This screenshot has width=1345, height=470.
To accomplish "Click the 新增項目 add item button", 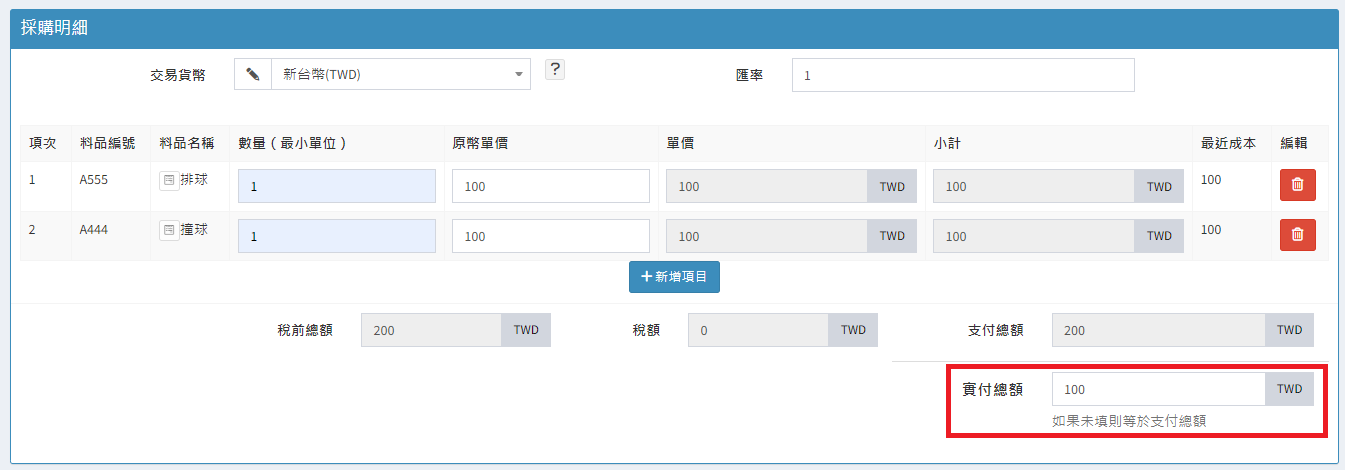I will (674, 277).
